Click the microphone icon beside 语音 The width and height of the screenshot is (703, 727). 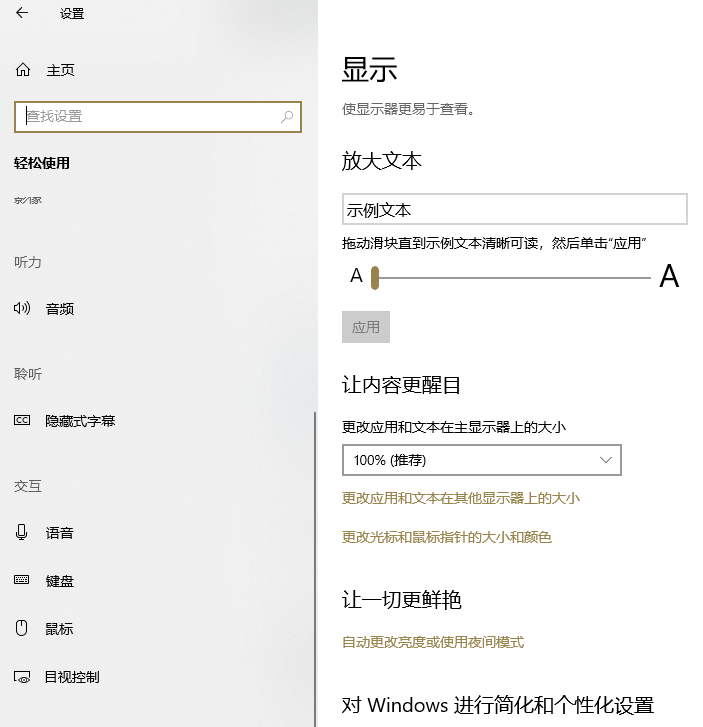22,533
